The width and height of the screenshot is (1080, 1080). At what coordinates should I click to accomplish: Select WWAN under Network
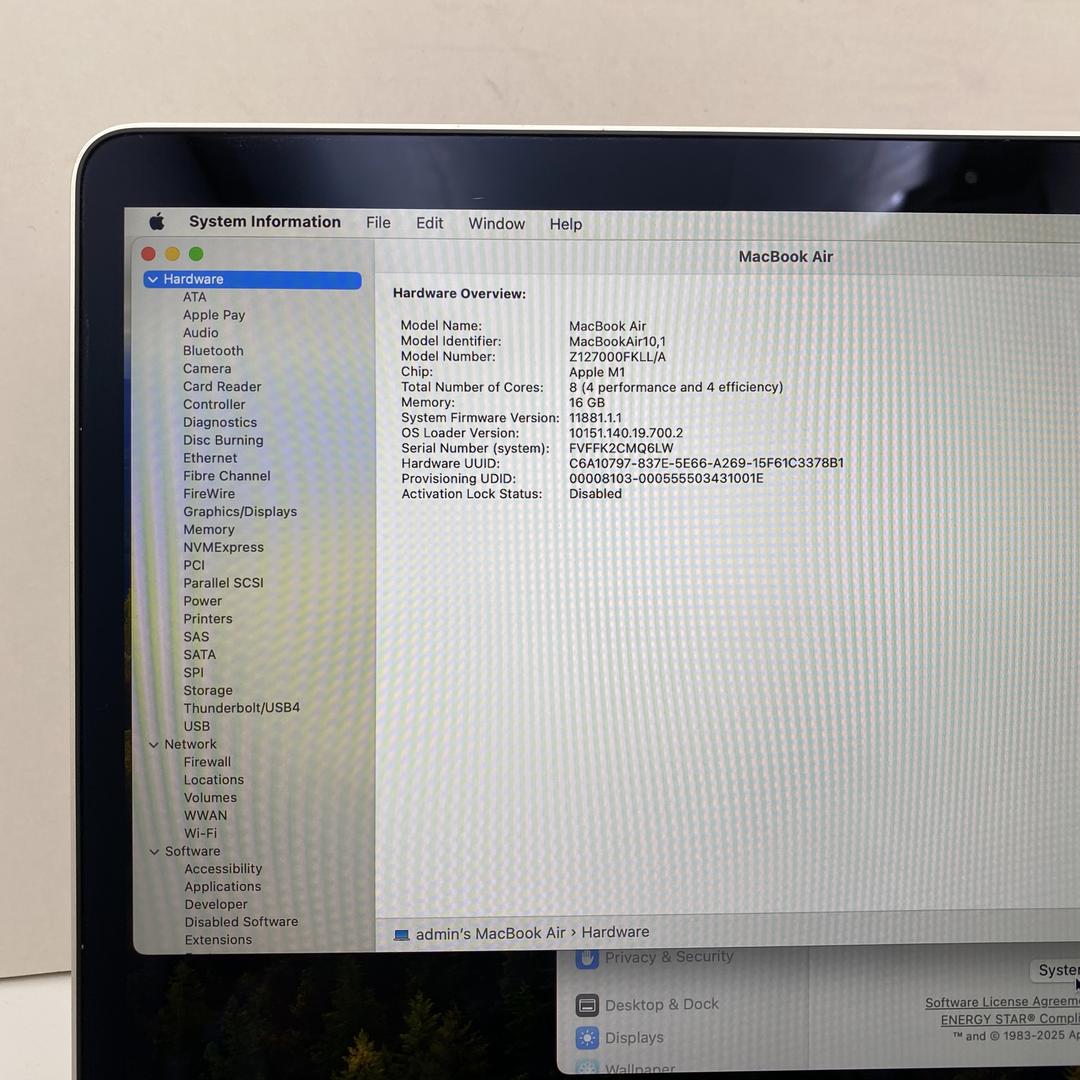[x=205, y=816]
